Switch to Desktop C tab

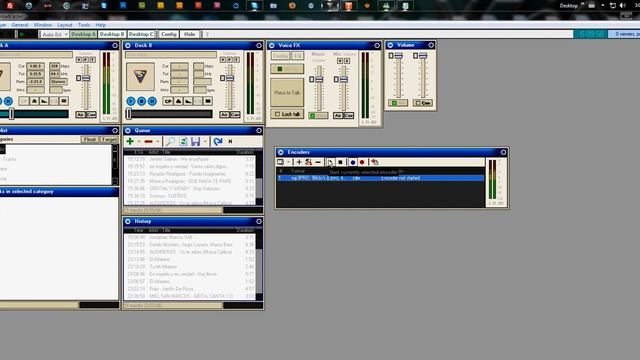point(141,34)
